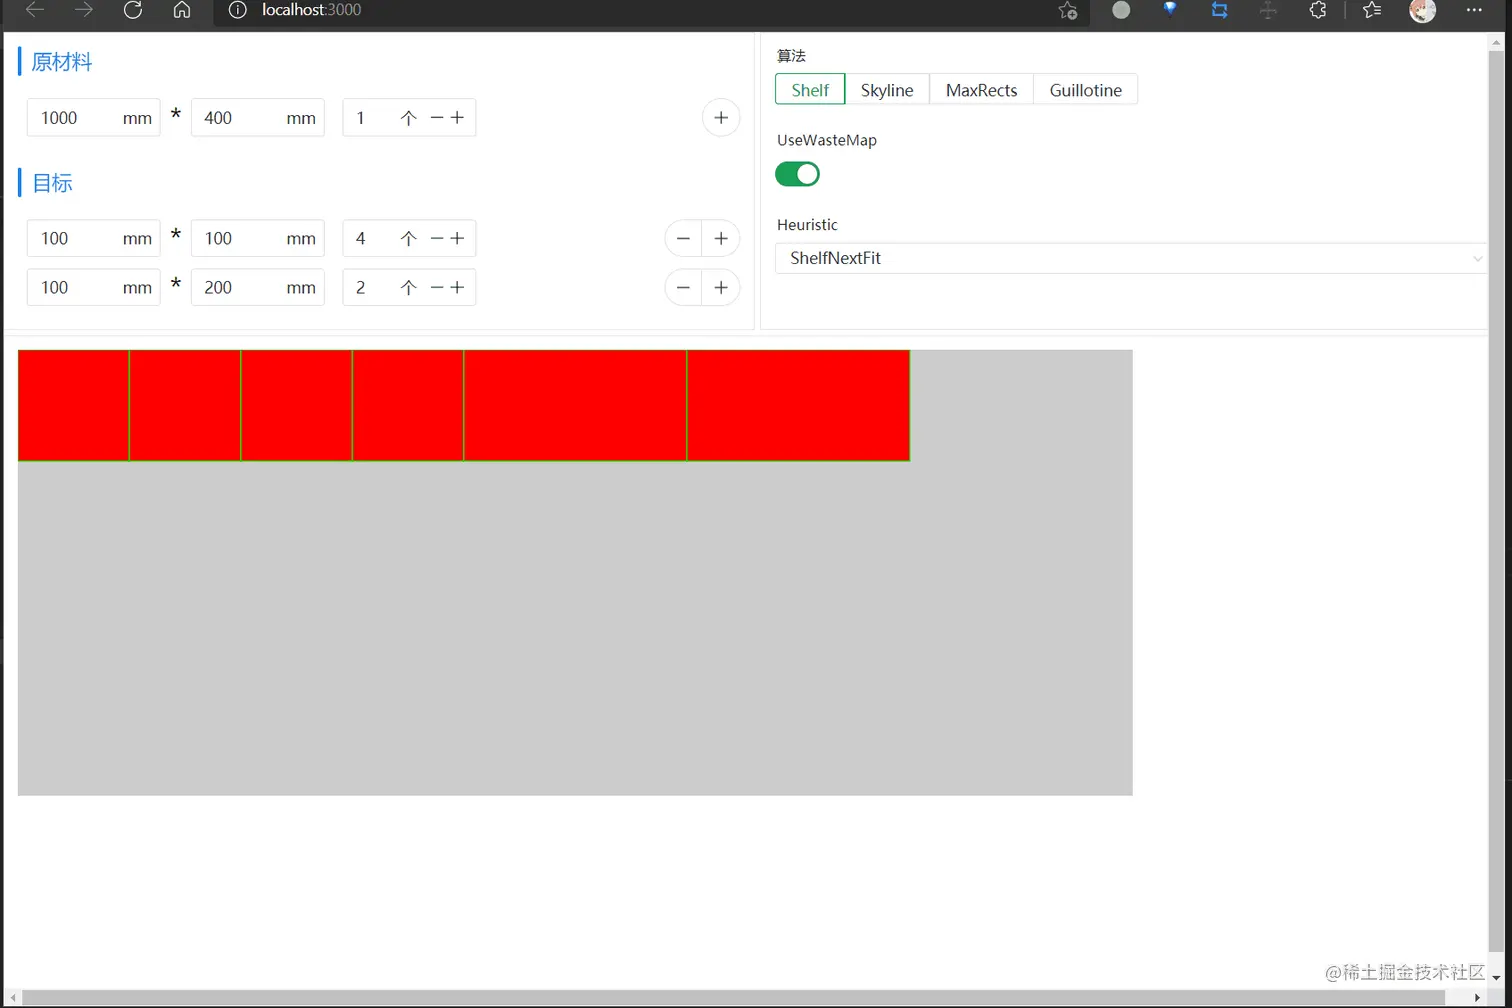1512x1008 pixels.
Task: Open the user profile avatar
Action: (1422, 10)
